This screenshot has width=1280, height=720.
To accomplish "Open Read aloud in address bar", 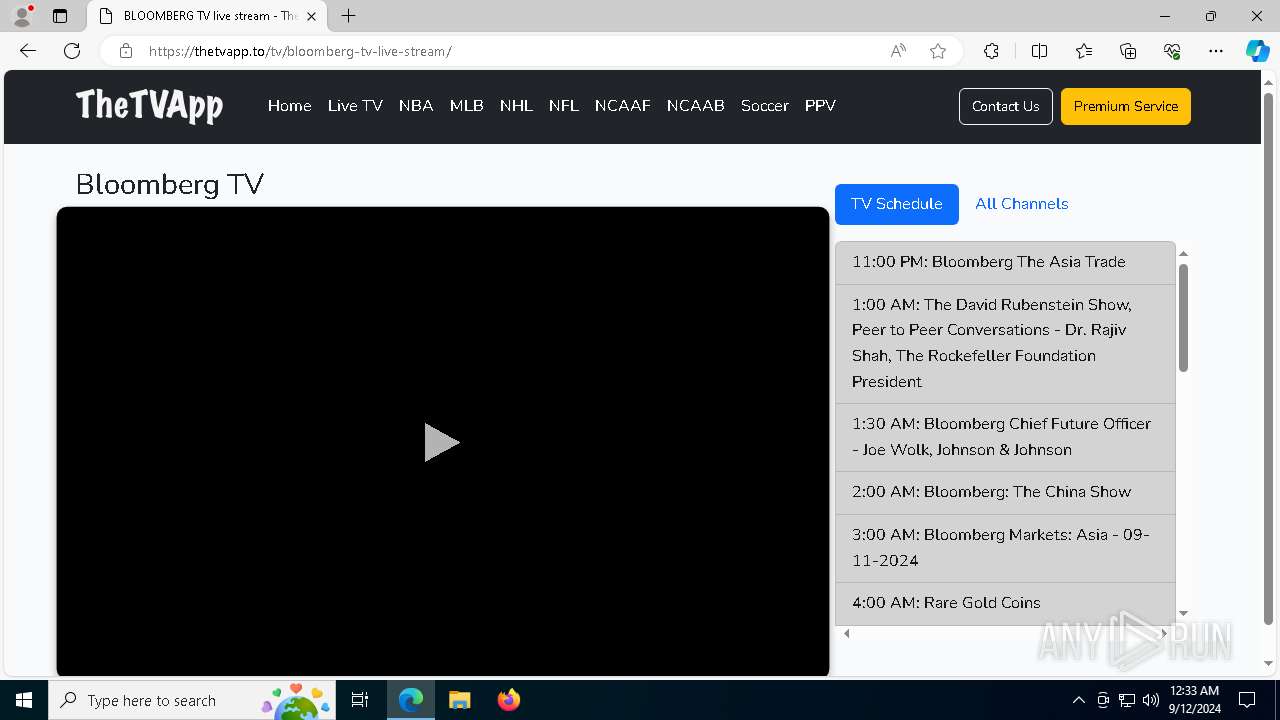I will (898, 51).
